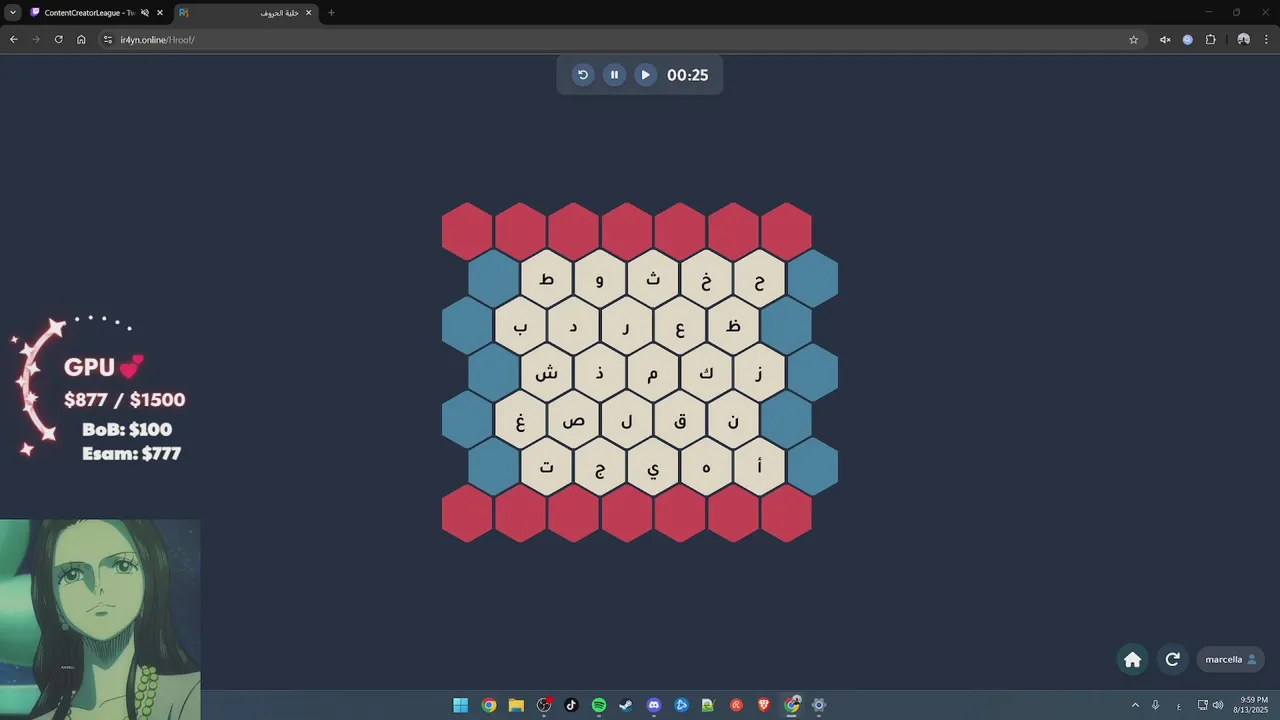Tap the ذ letter cell
The image size is (1280, 720).
600,373
